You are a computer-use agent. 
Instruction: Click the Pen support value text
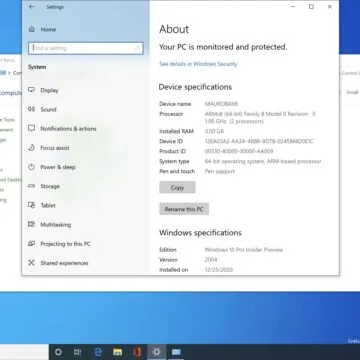(220, 171)
